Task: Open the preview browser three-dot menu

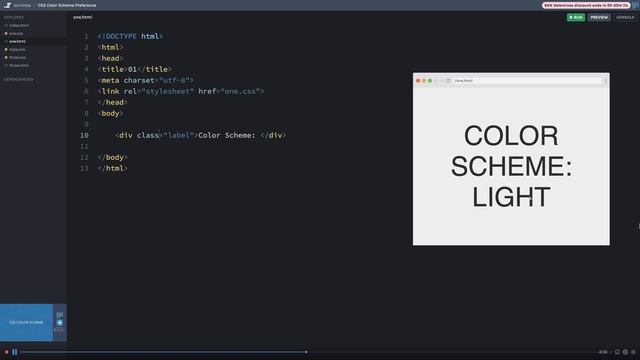Action: [x=606, y=81]
